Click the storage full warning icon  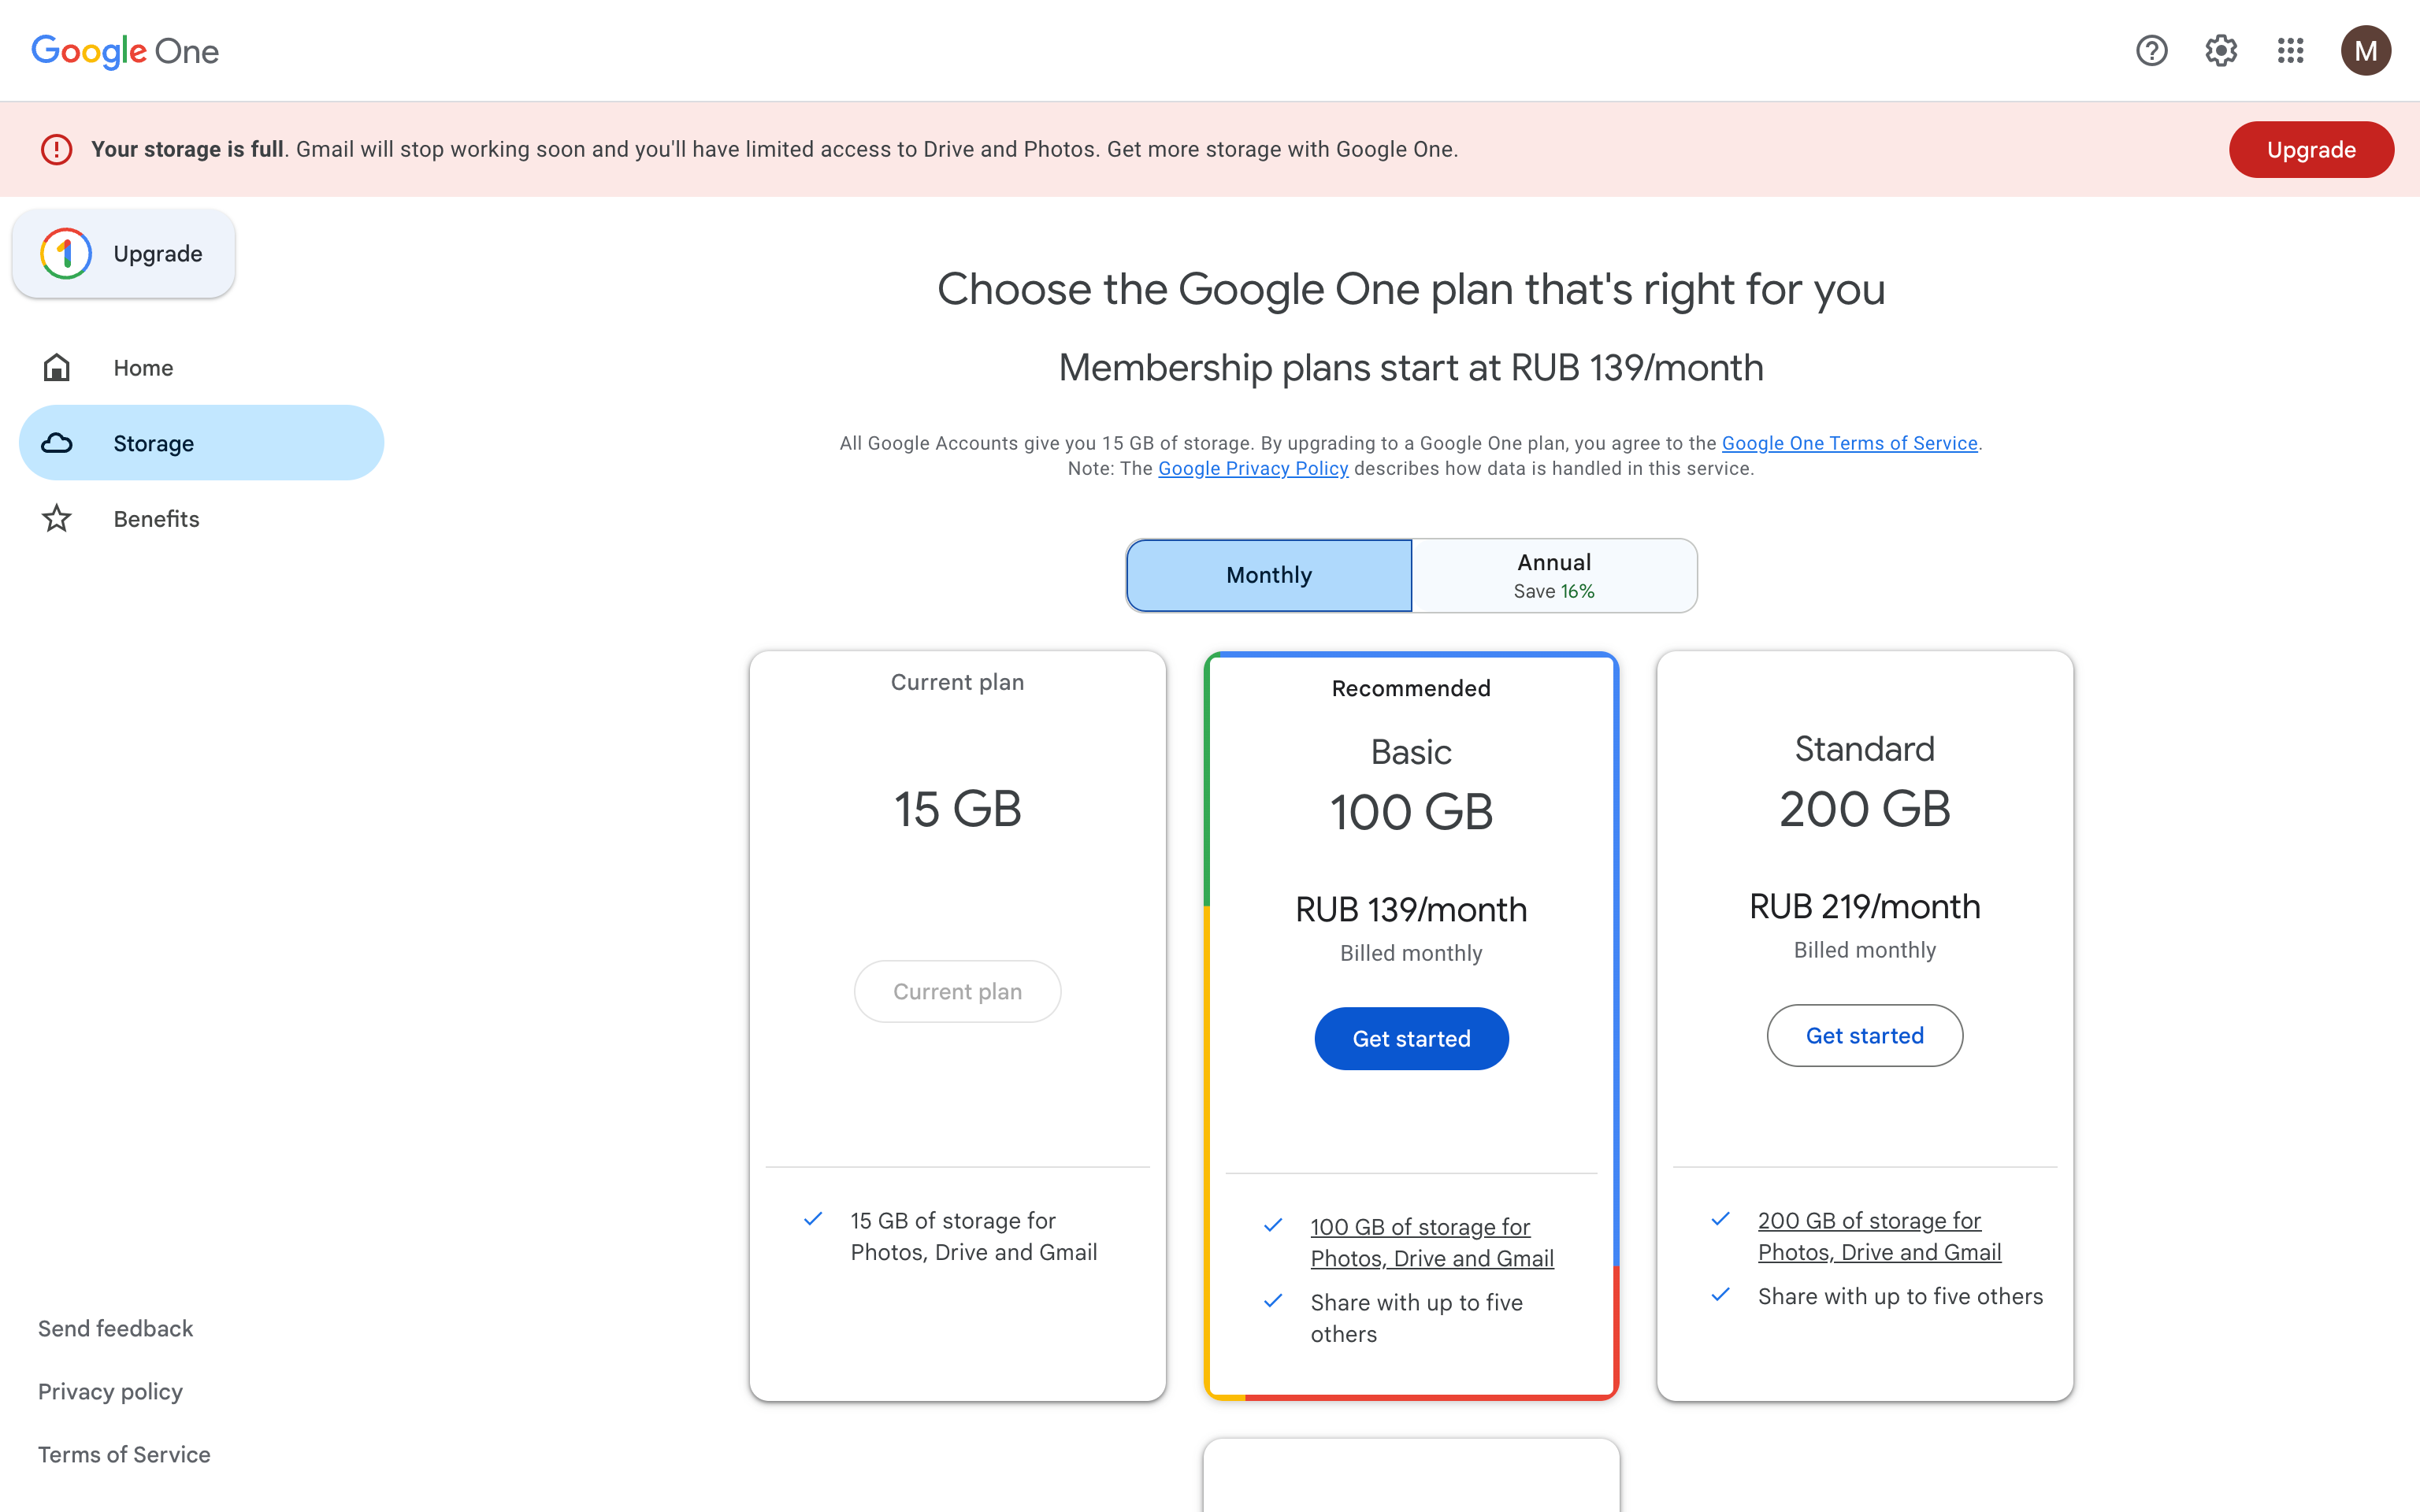pyautogui.click(x=57, y=149)
